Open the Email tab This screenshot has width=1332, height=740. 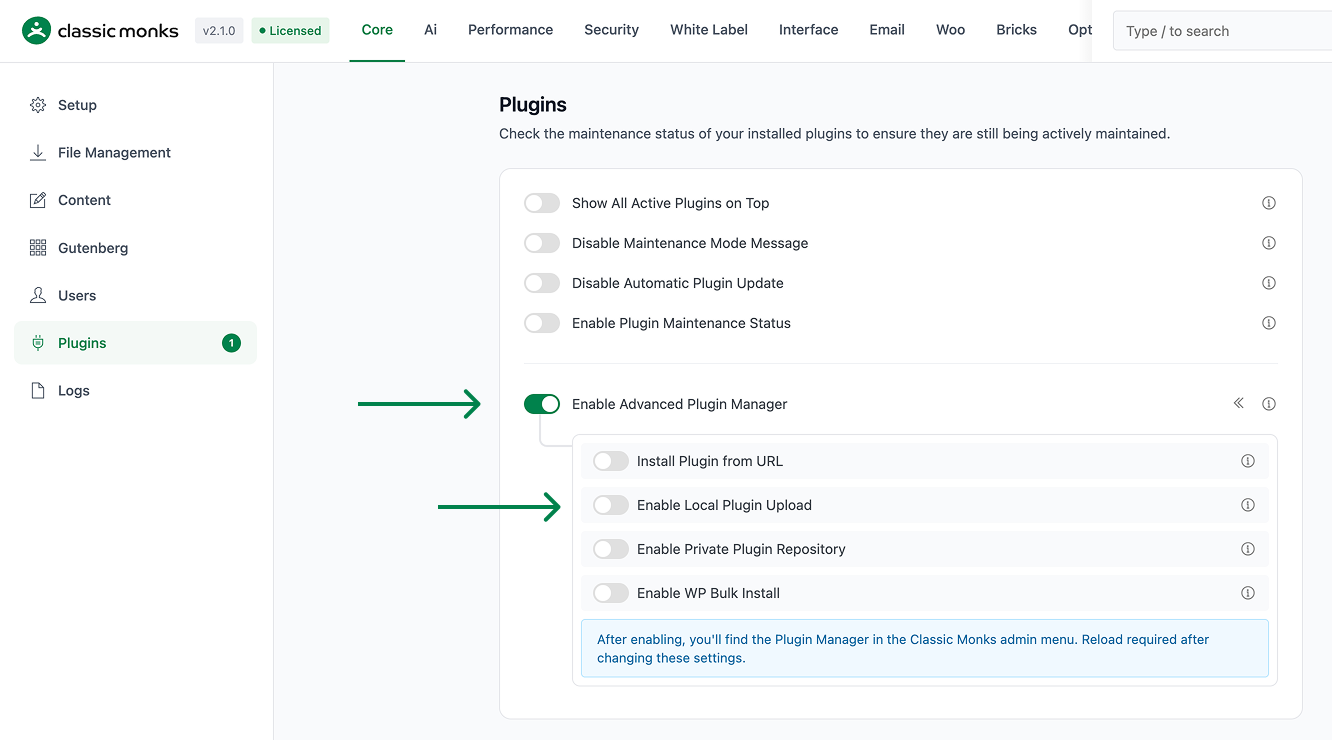(887, 30)
